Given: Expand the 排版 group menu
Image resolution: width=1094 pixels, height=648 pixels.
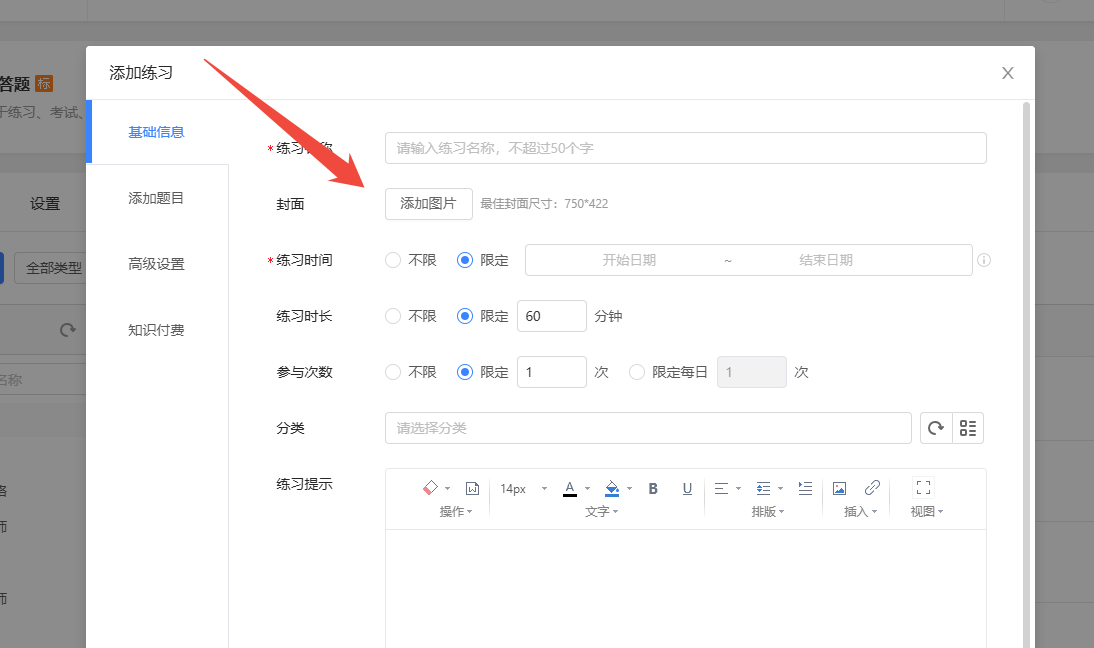Looking at the screenshot, I should tap(769, 511).
